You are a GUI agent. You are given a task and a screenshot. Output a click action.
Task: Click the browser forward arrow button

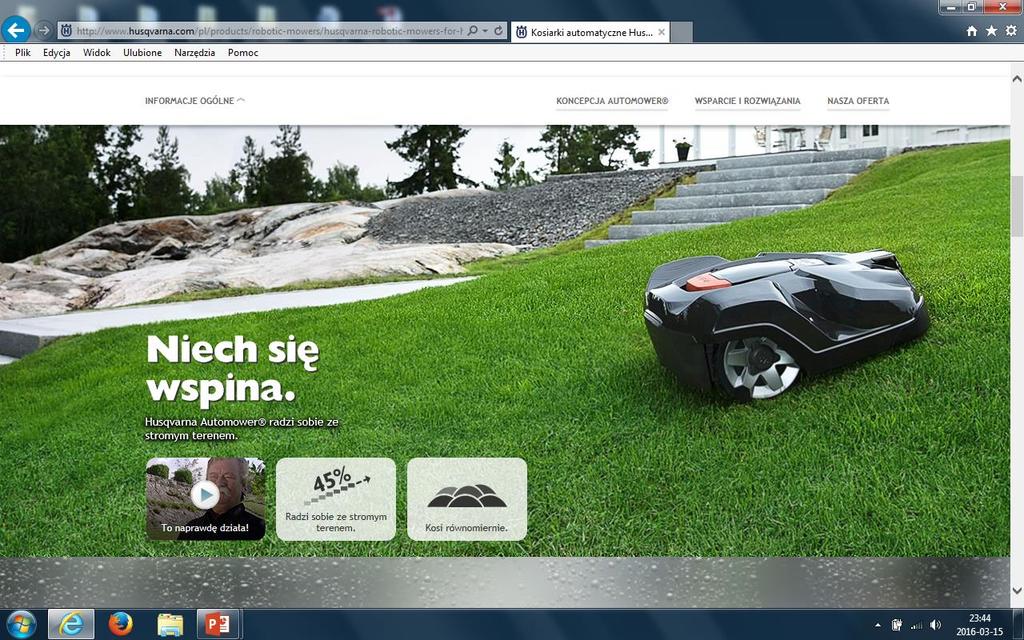(x=44, y=30)
